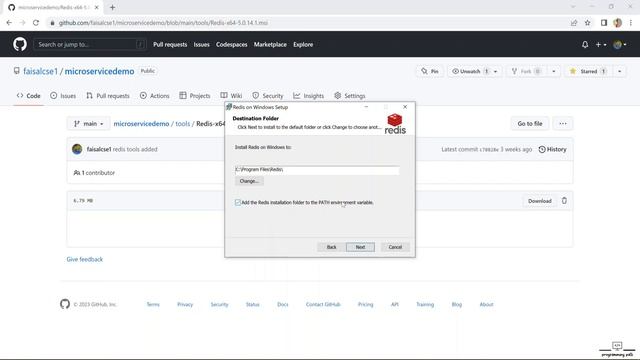This screenshot has width=640, height=360.
Task: Select the Actions repository tab
Action: [154, 96]
